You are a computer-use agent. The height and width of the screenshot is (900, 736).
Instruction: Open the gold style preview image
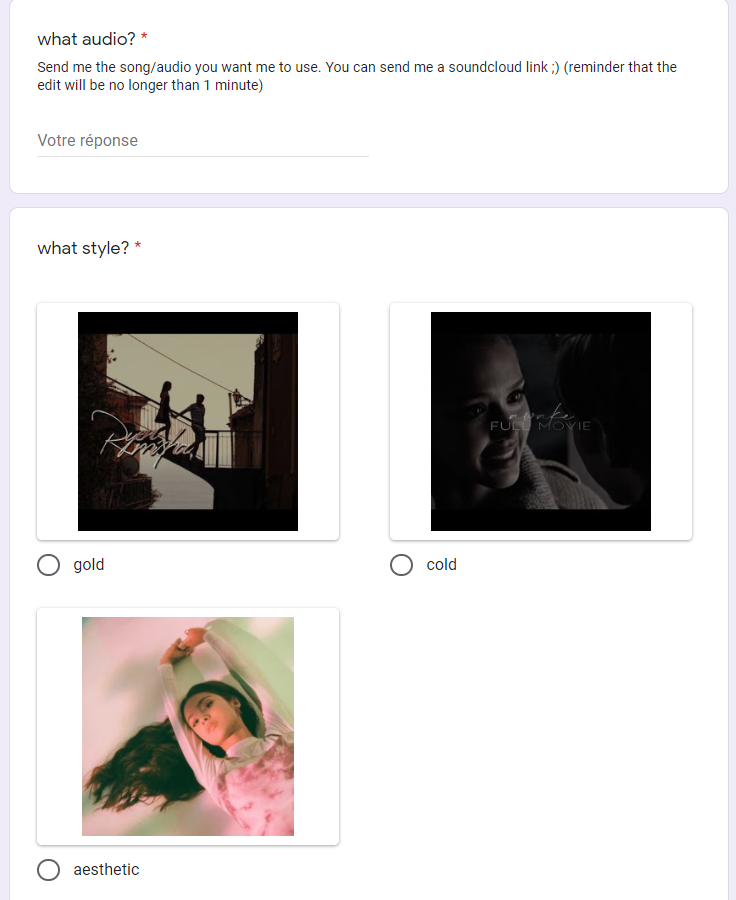(188, 421)
